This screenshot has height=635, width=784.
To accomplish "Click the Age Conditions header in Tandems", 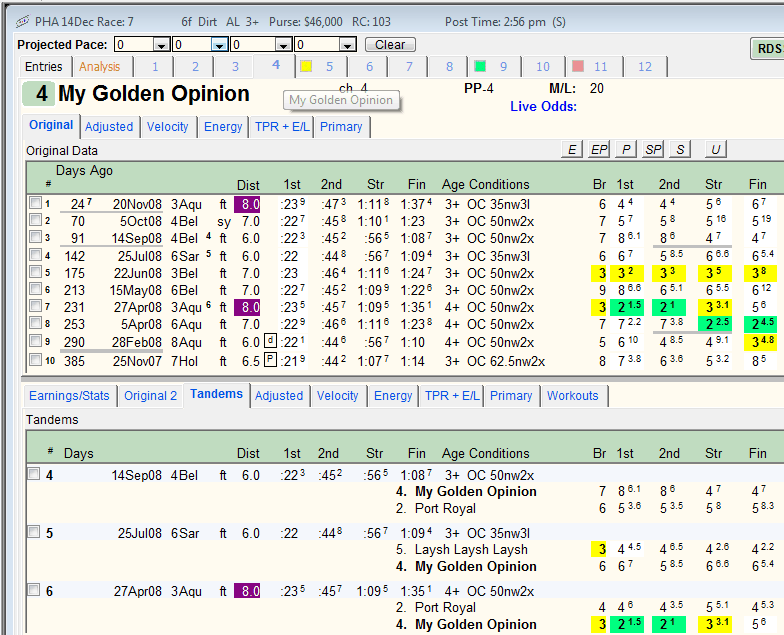I will pyautogui.click(x=486, y=454).
